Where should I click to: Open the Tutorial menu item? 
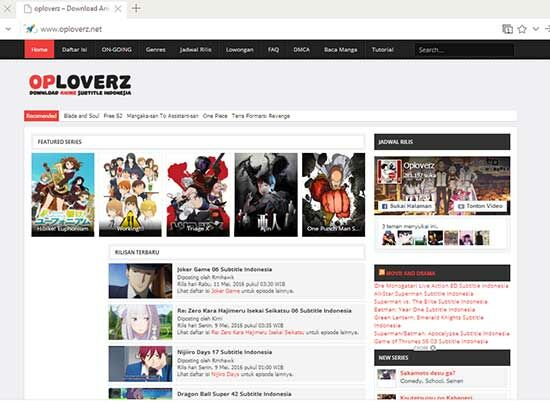pos(382,49)
